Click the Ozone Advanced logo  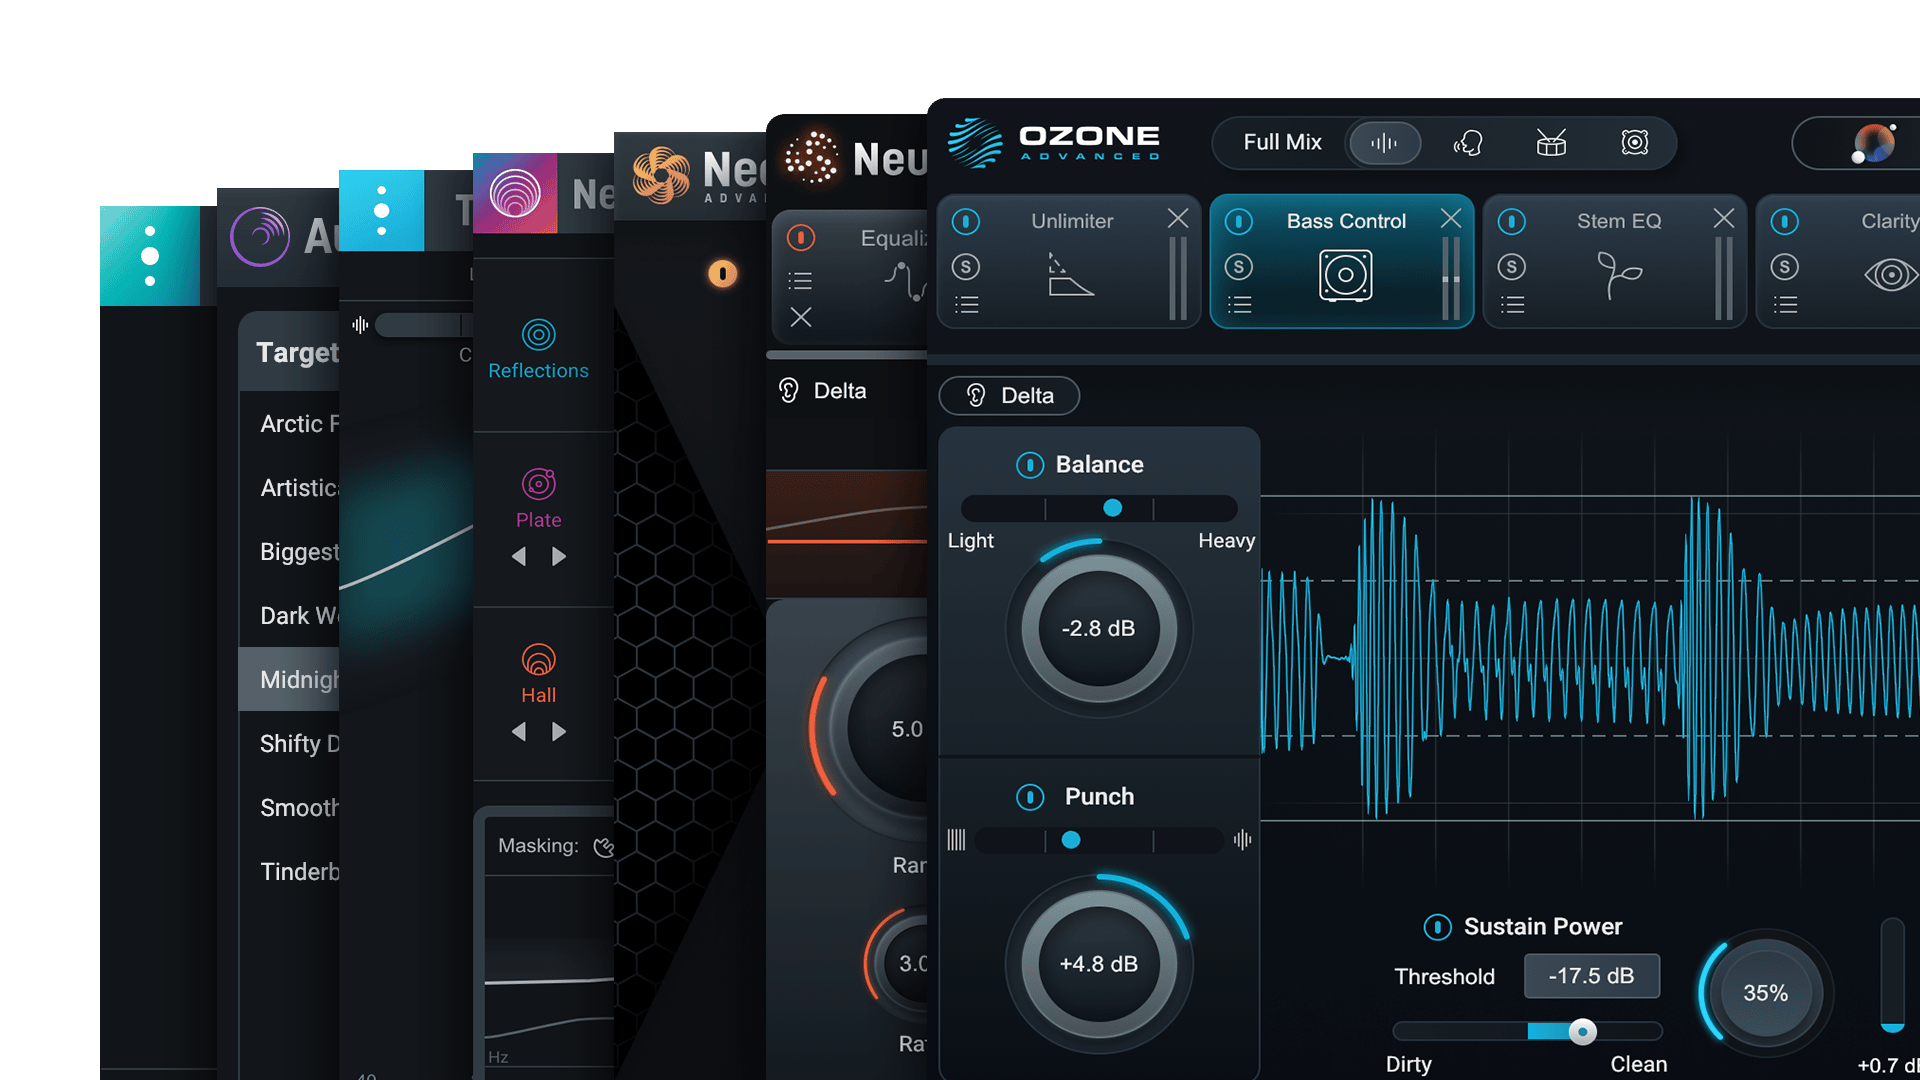1054,142
